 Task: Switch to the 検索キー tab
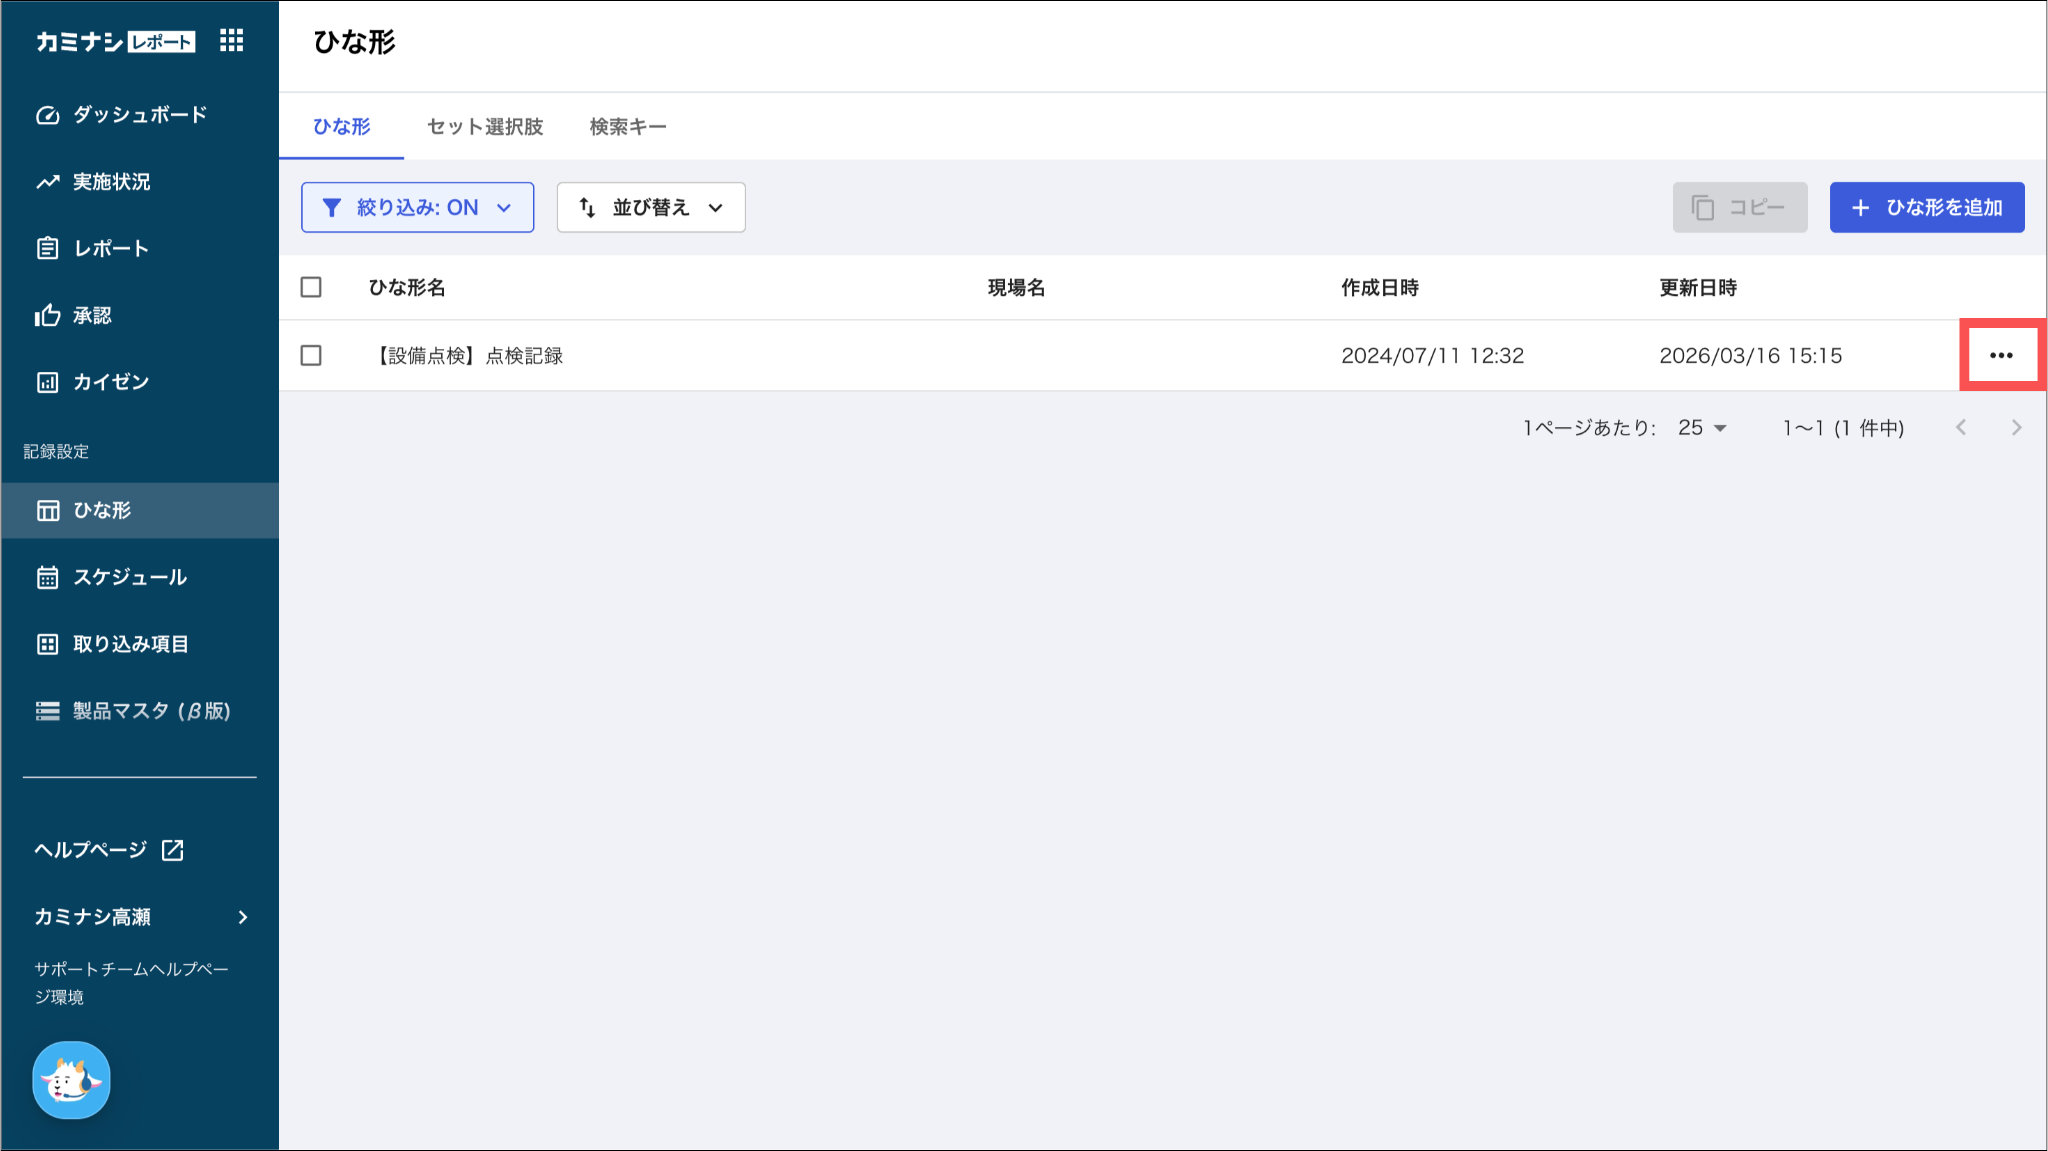[627, 127]
